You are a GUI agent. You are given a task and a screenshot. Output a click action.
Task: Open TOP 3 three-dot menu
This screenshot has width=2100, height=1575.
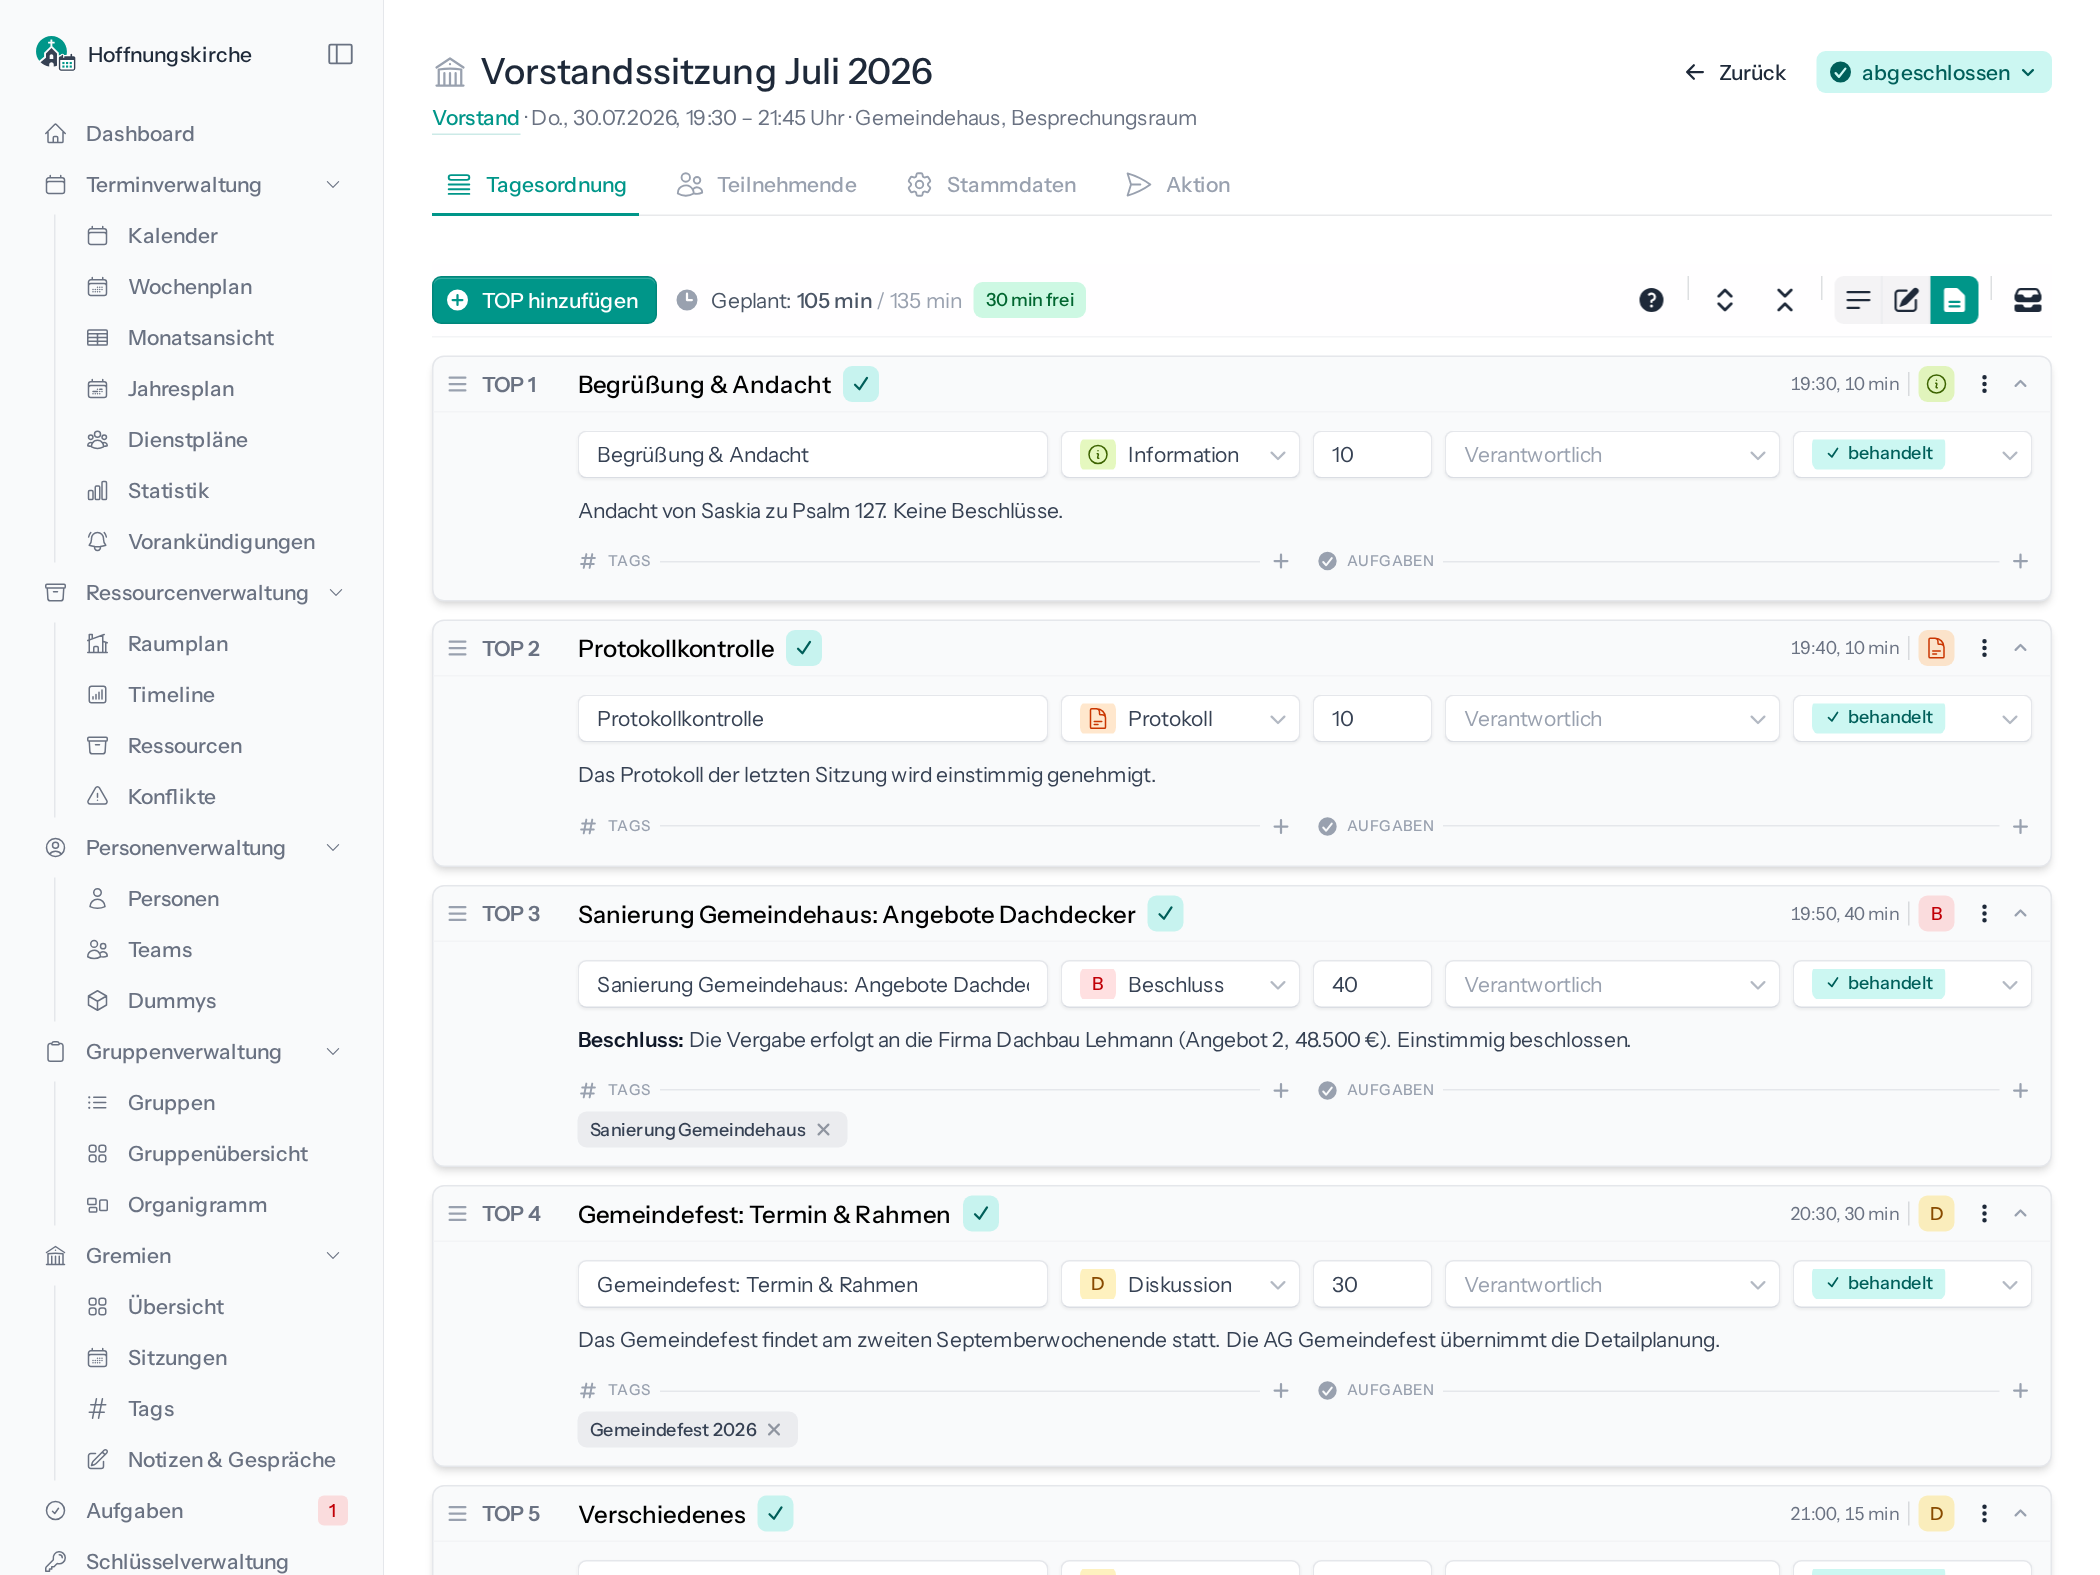(1984, 913)
